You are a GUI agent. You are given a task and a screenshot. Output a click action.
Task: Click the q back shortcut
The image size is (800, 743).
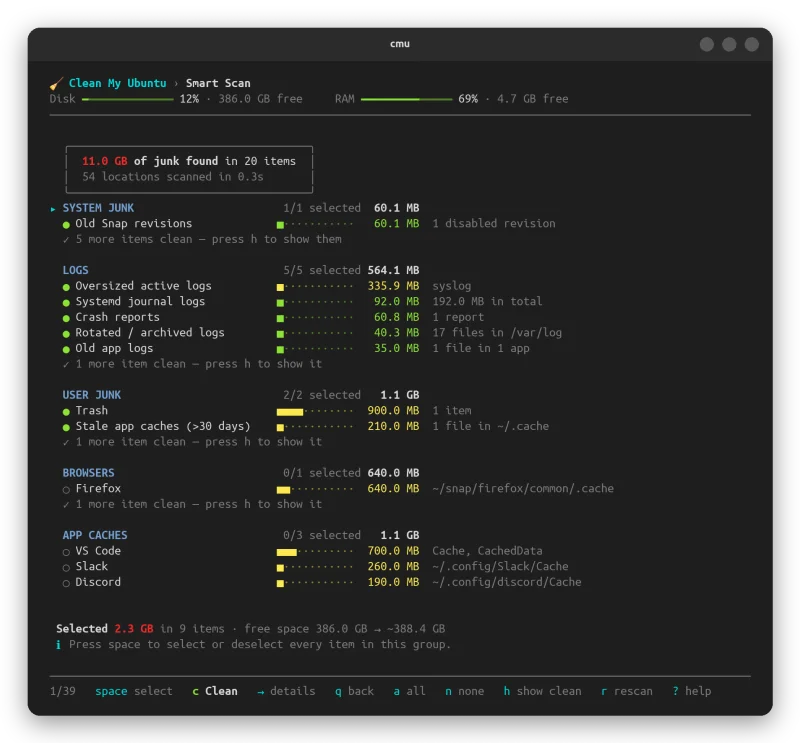[x=354, y=691]
